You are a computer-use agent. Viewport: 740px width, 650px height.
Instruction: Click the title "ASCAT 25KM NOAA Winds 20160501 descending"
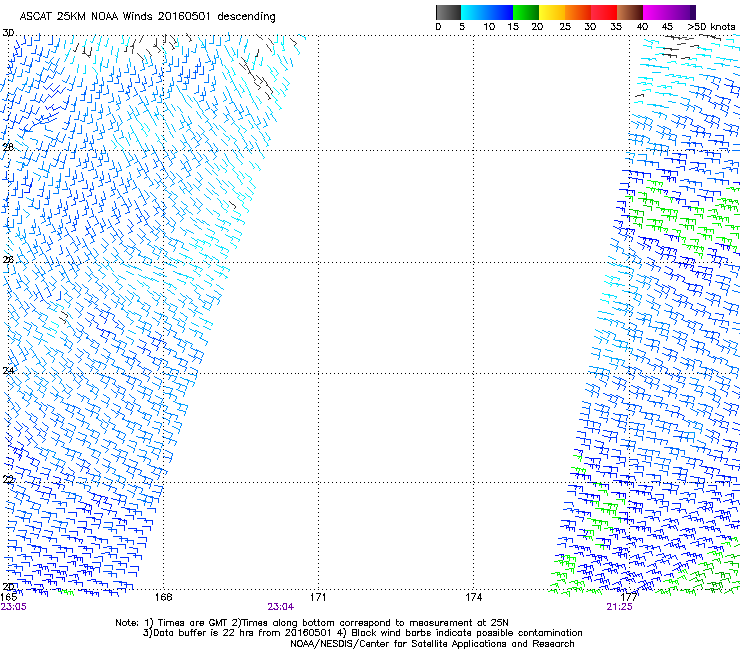tap(147, 17)
